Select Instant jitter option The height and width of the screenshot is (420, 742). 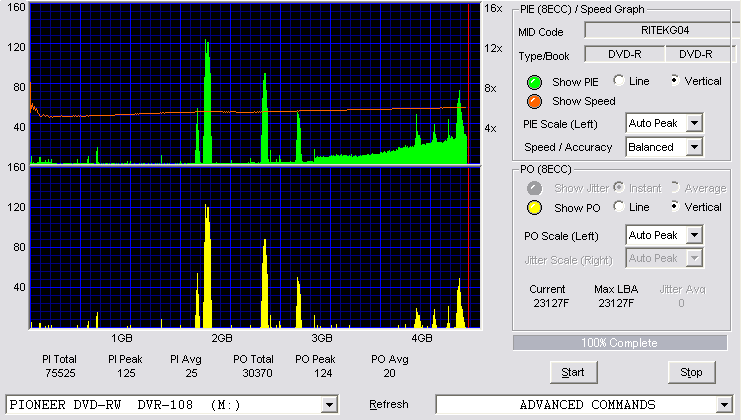(618, 187)
